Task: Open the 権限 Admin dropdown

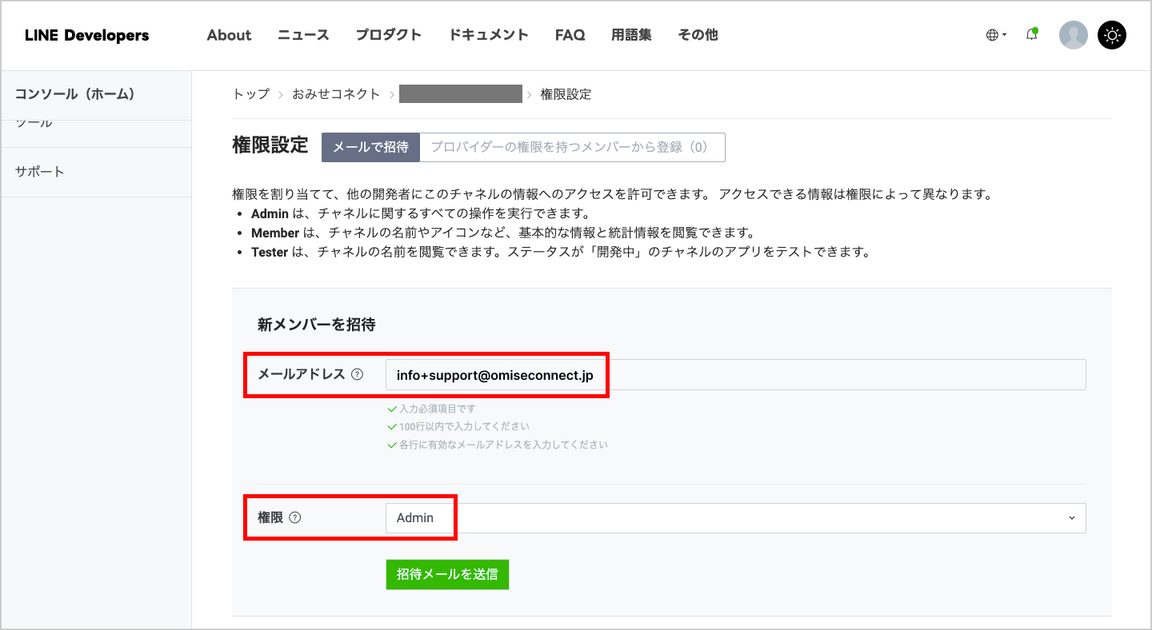Action: [735, 518]
